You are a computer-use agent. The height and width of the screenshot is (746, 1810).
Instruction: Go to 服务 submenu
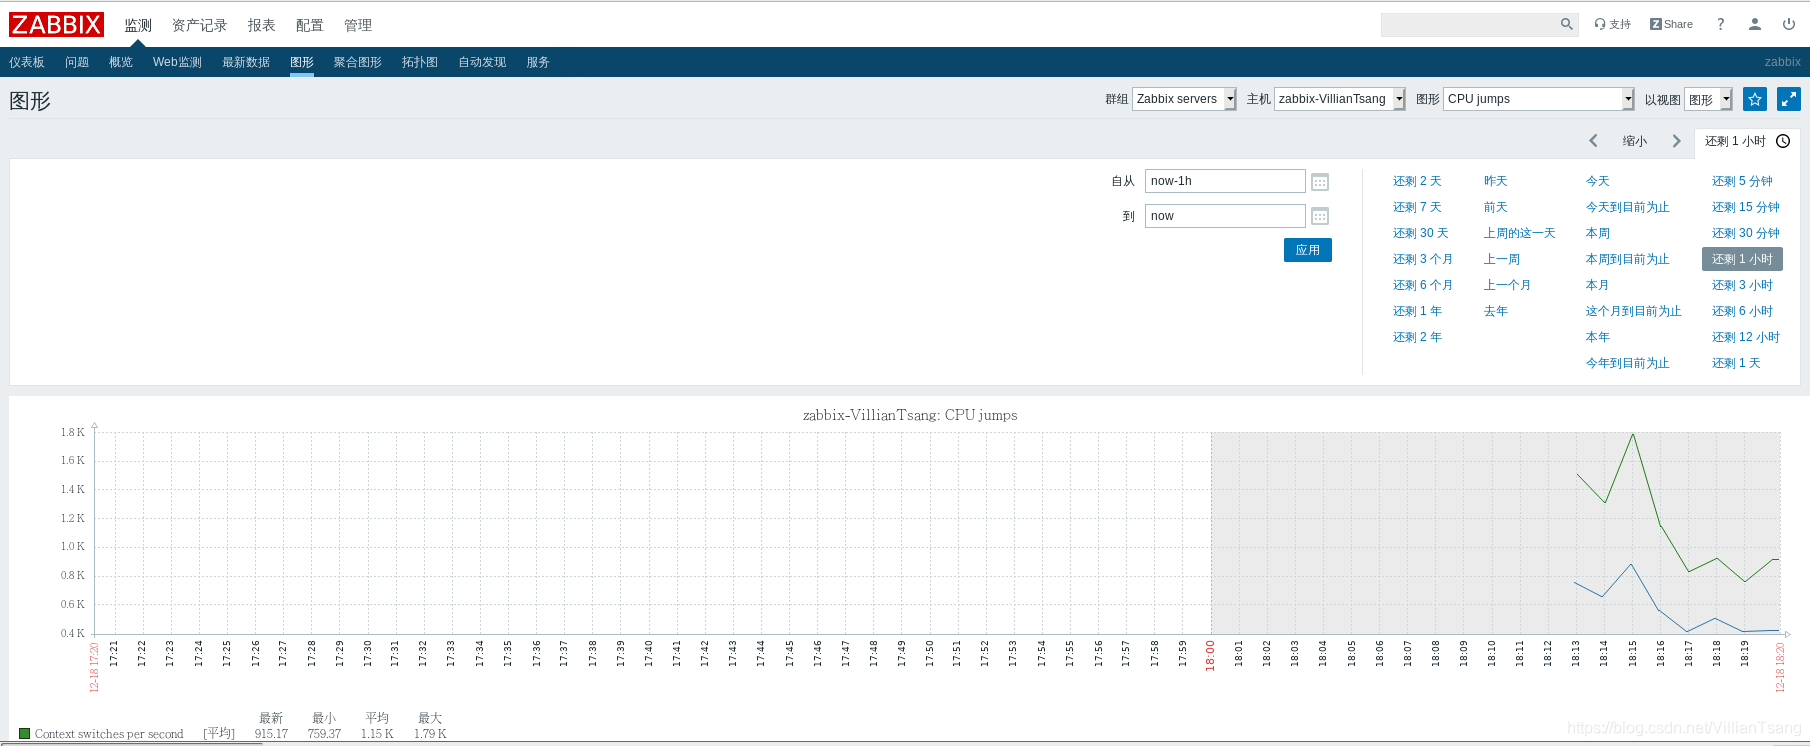538,62
